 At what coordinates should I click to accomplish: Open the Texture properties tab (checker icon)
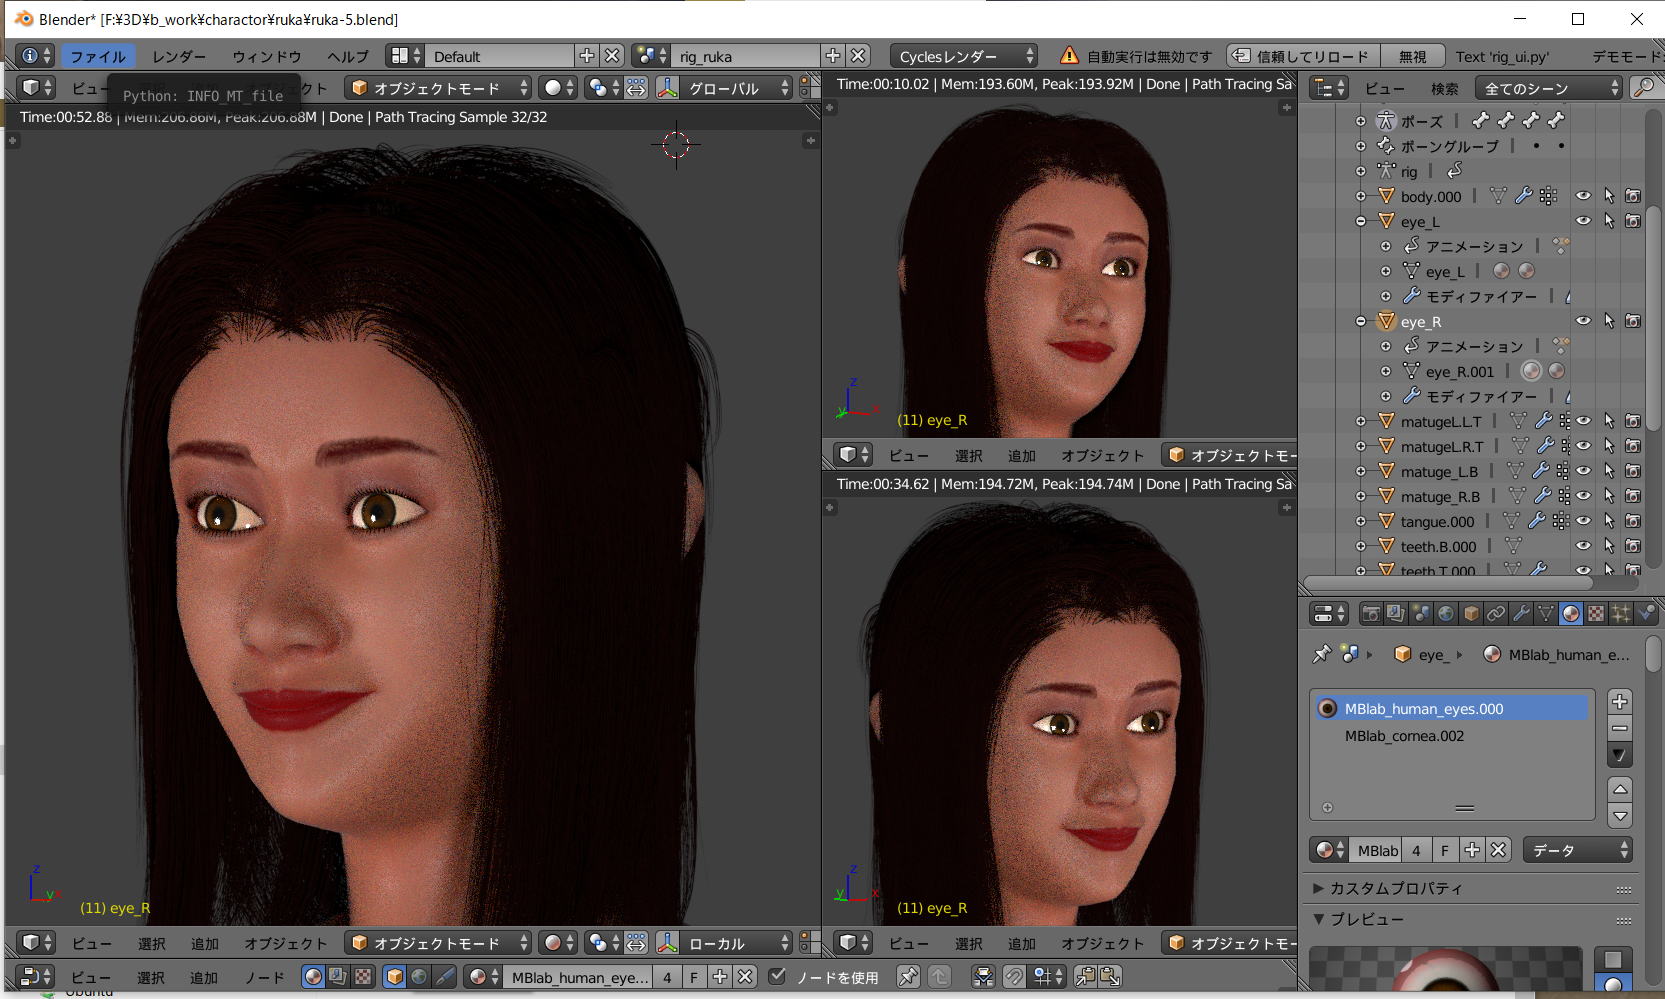pos(1596,613)
